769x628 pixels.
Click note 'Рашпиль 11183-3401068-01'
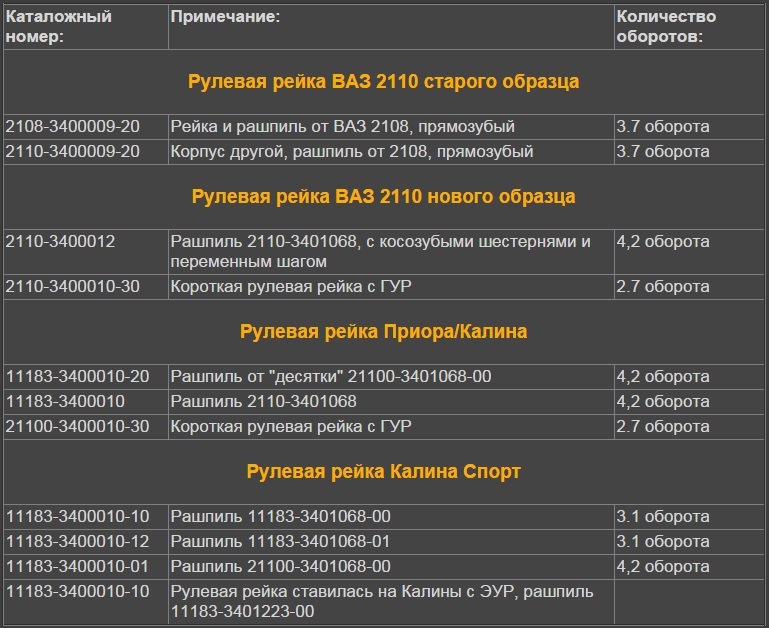click(x=281, y=542)
